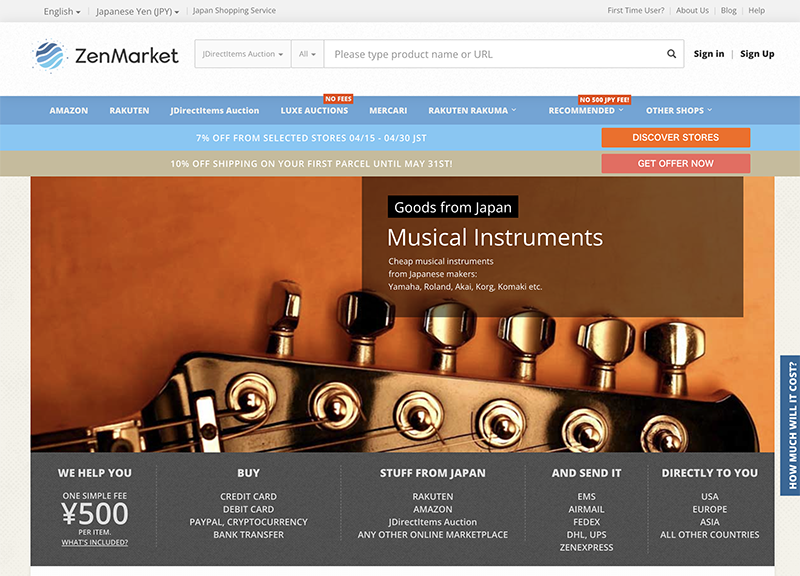Click the Sign Up link
This screenshot has width=800, height=576.
757,54
